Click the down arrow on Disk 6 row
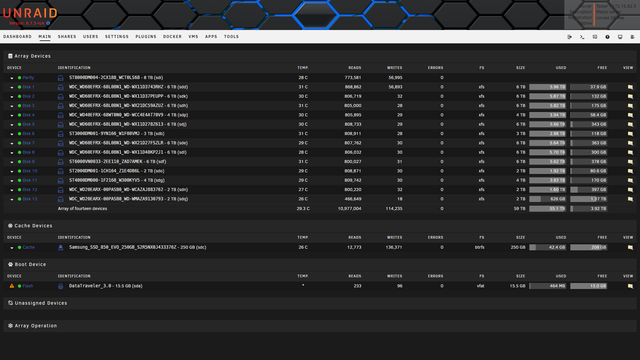Viewport: 640px width, 360px height. (12, 134)
